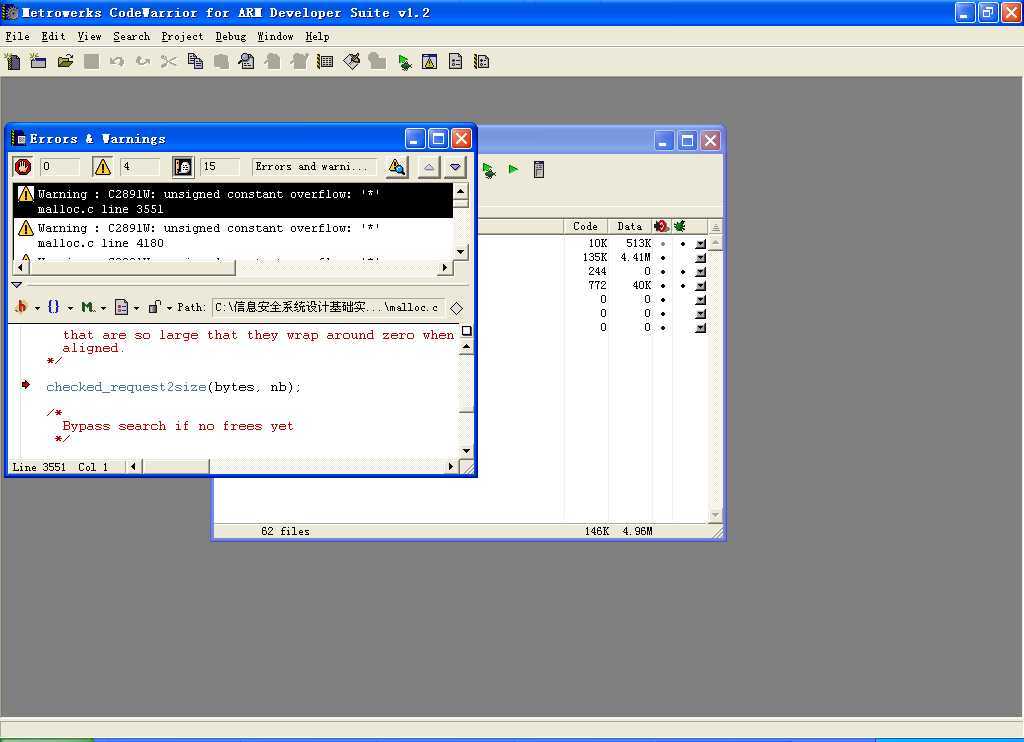Open the Debug menu

[231, 37]
